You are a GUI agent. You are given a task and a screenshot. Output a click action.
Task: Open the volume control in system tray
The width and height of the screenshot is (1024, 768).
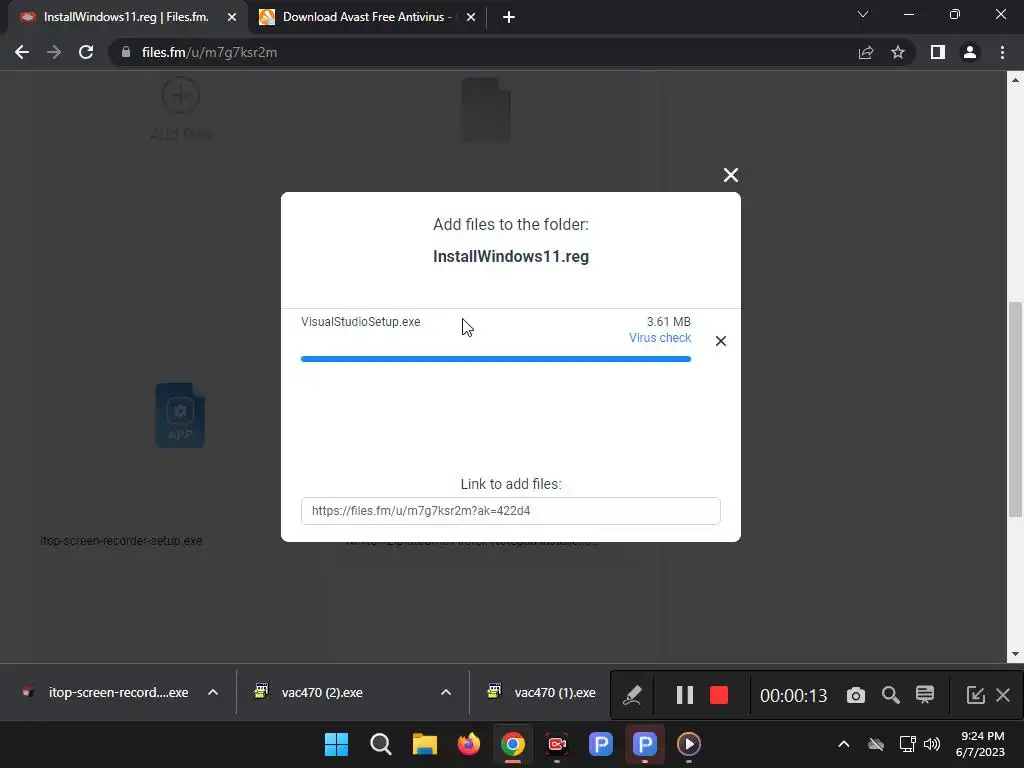pyautogui.click(x=932, y=744)
